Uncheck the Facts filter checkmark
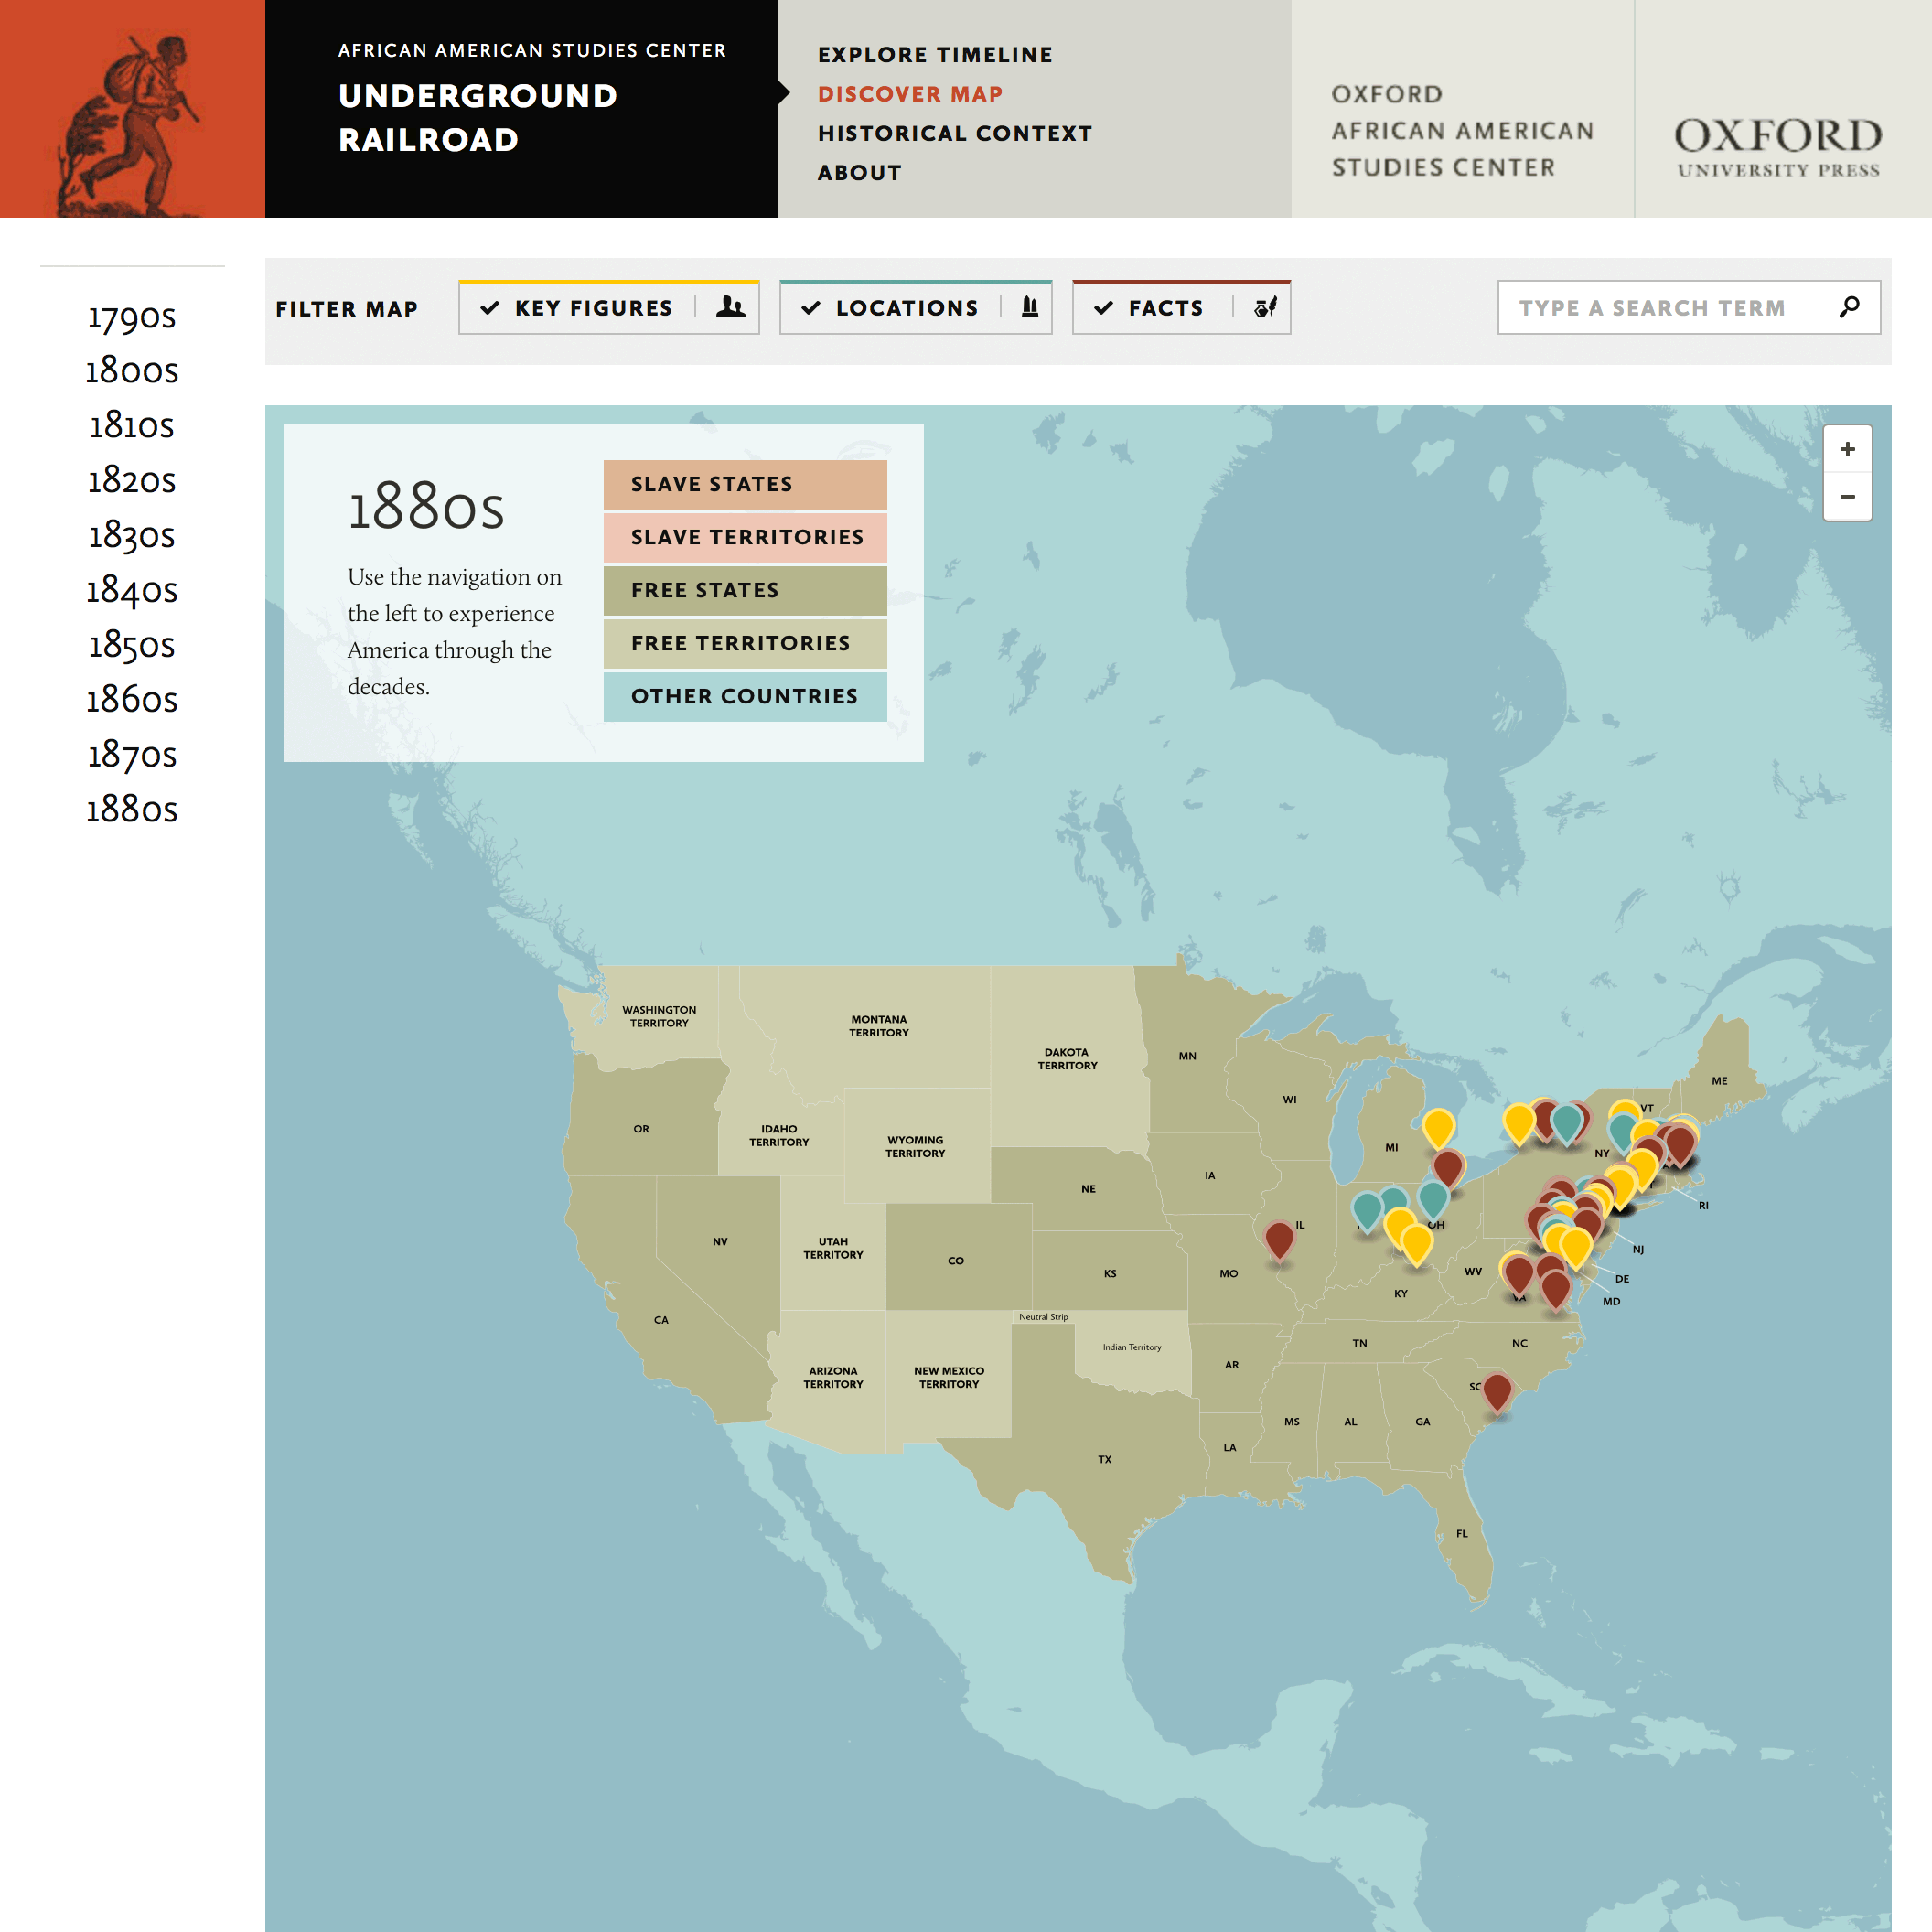This screenshot has width=1932, height=1932. point(1103,308)
